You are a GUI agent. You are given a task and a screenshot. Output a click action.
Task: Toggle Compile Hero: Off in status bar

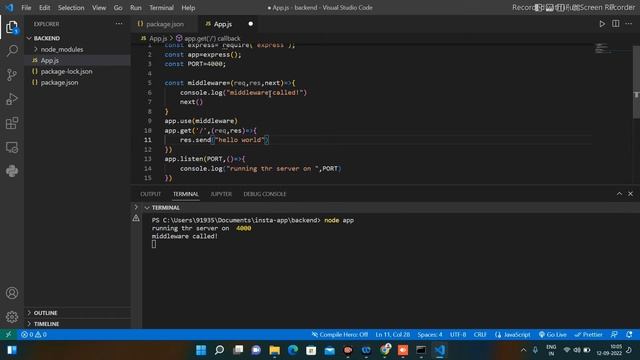pos(340,334)
